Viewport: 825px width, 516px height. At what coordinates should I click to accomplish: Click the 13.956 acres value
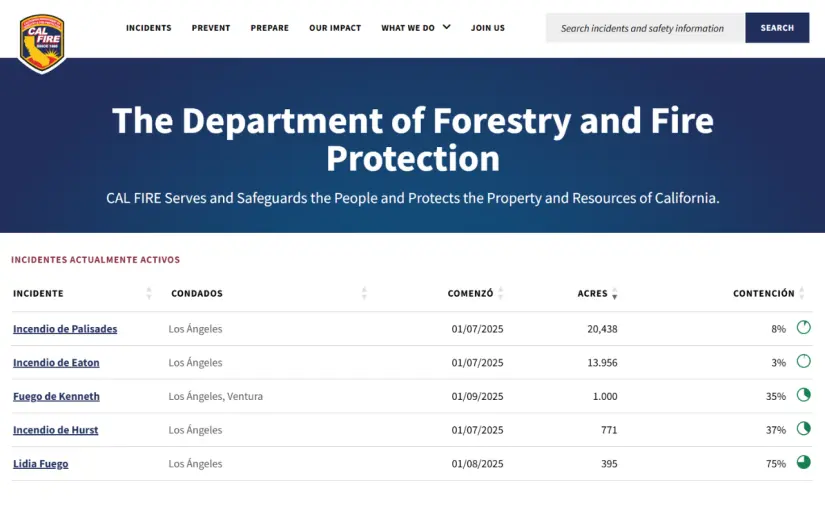[602, 362]
